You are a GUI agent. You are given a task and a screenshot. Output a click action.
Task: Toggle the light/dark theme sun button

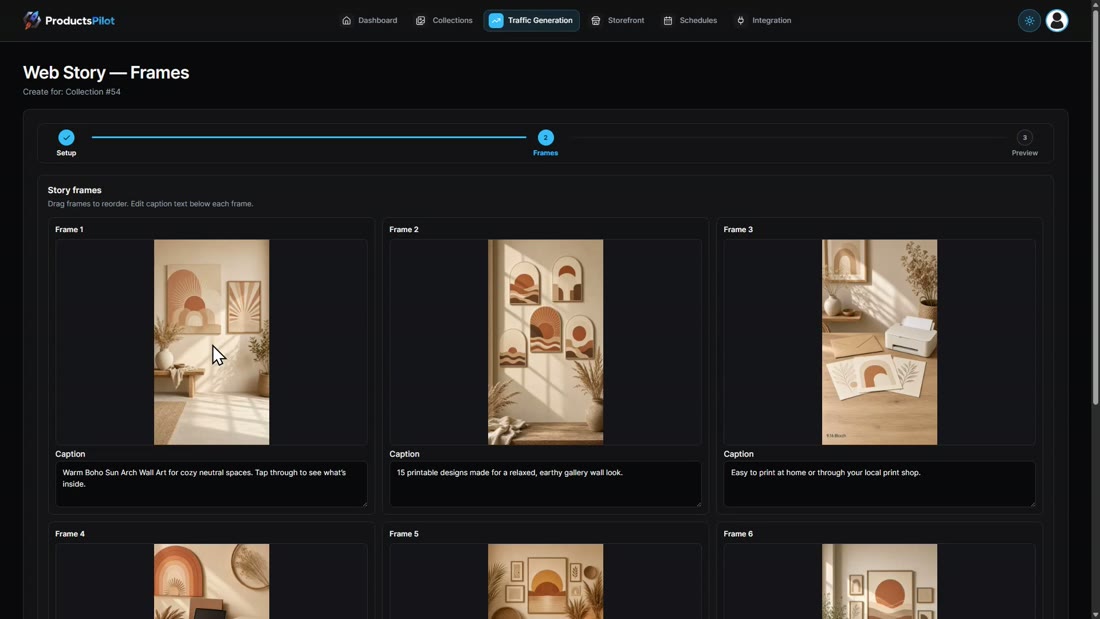coord(1029,20)
